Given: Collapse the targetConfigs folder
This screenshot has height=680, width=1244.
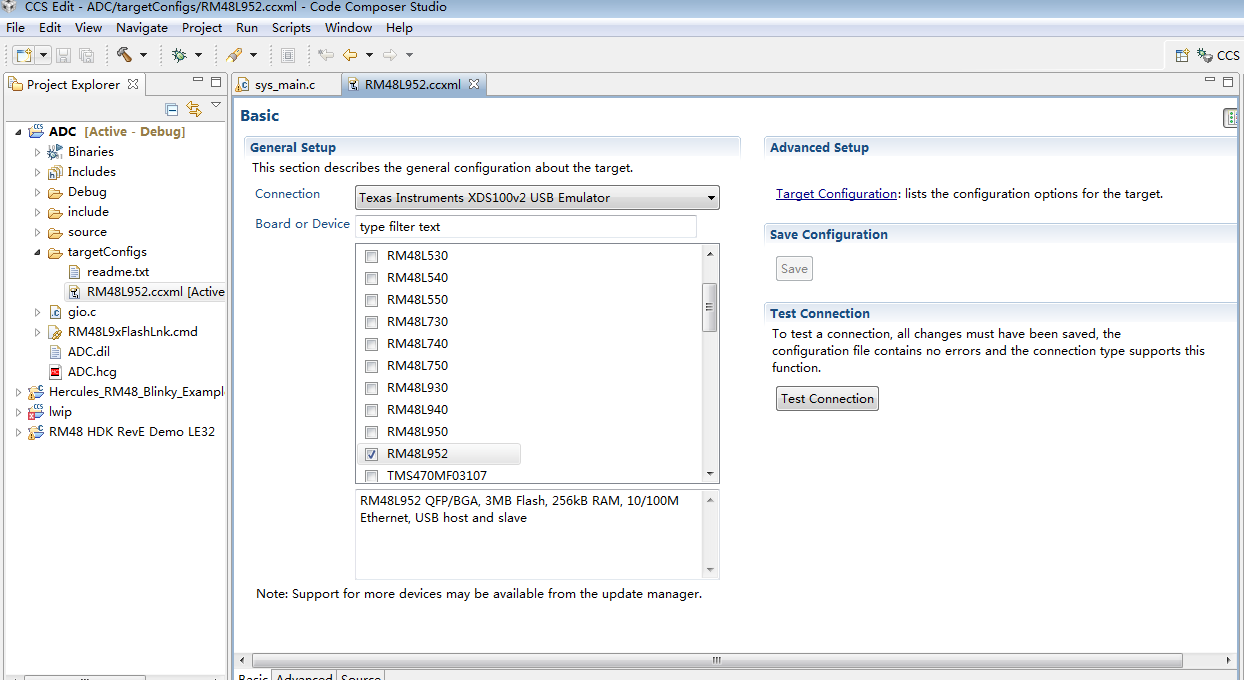Looking at the screenshot, I should [38, 252].
